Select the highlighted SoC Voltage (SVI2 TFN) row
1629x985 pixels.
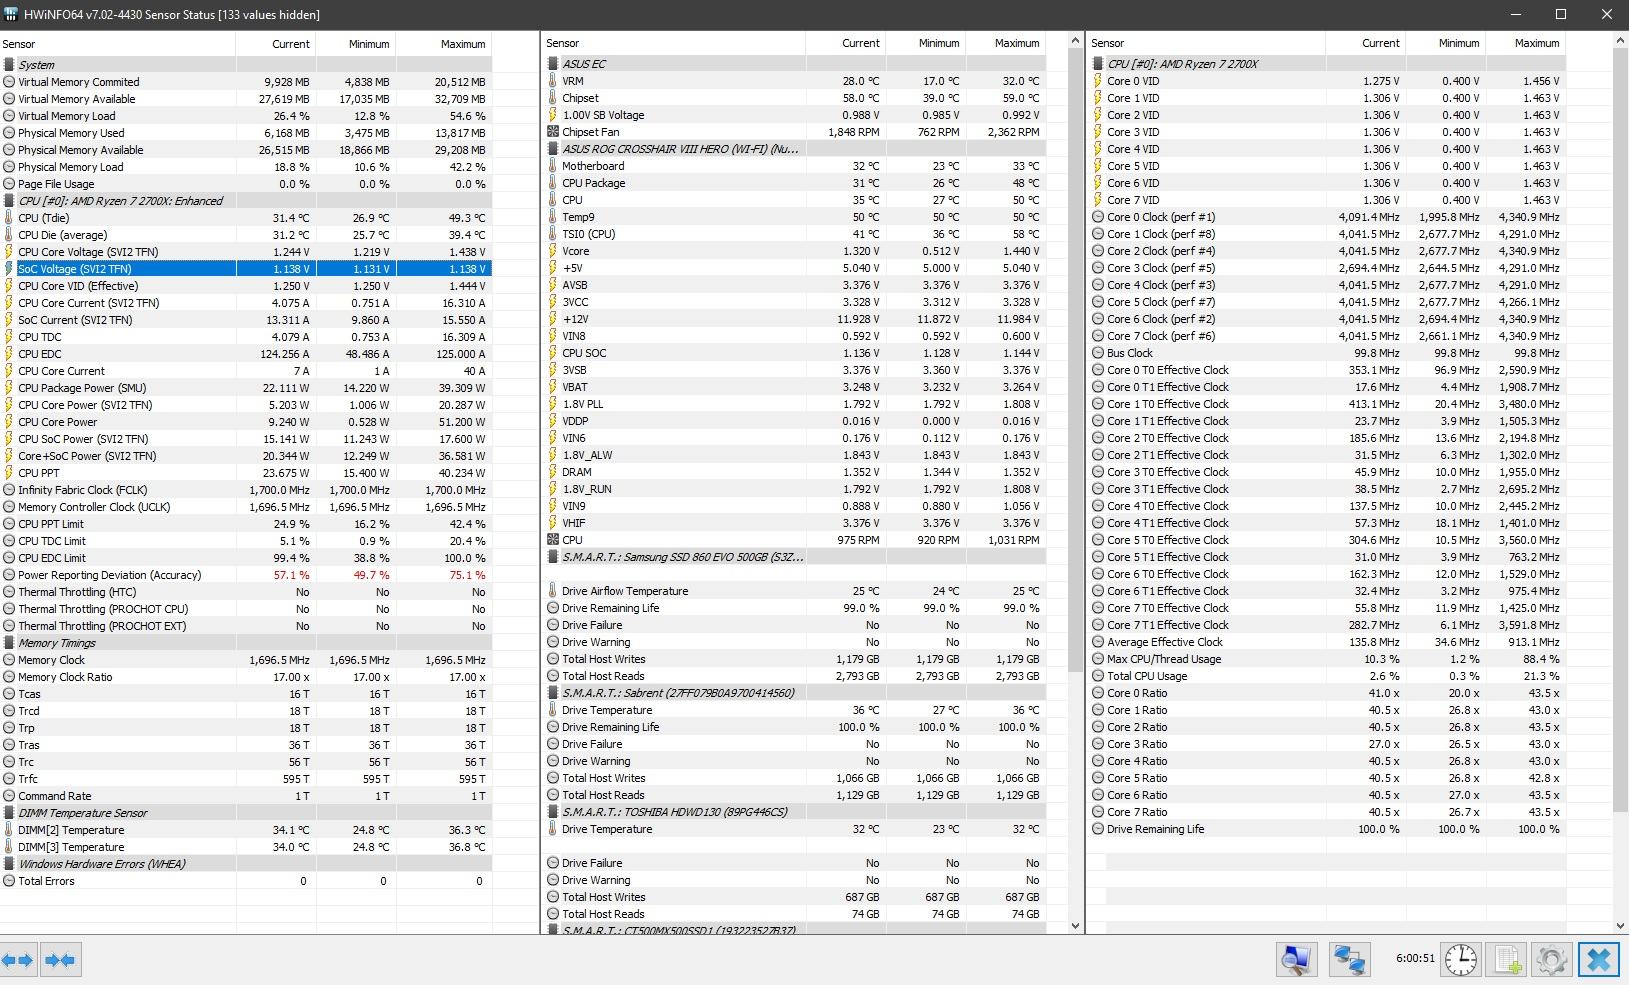246,269
